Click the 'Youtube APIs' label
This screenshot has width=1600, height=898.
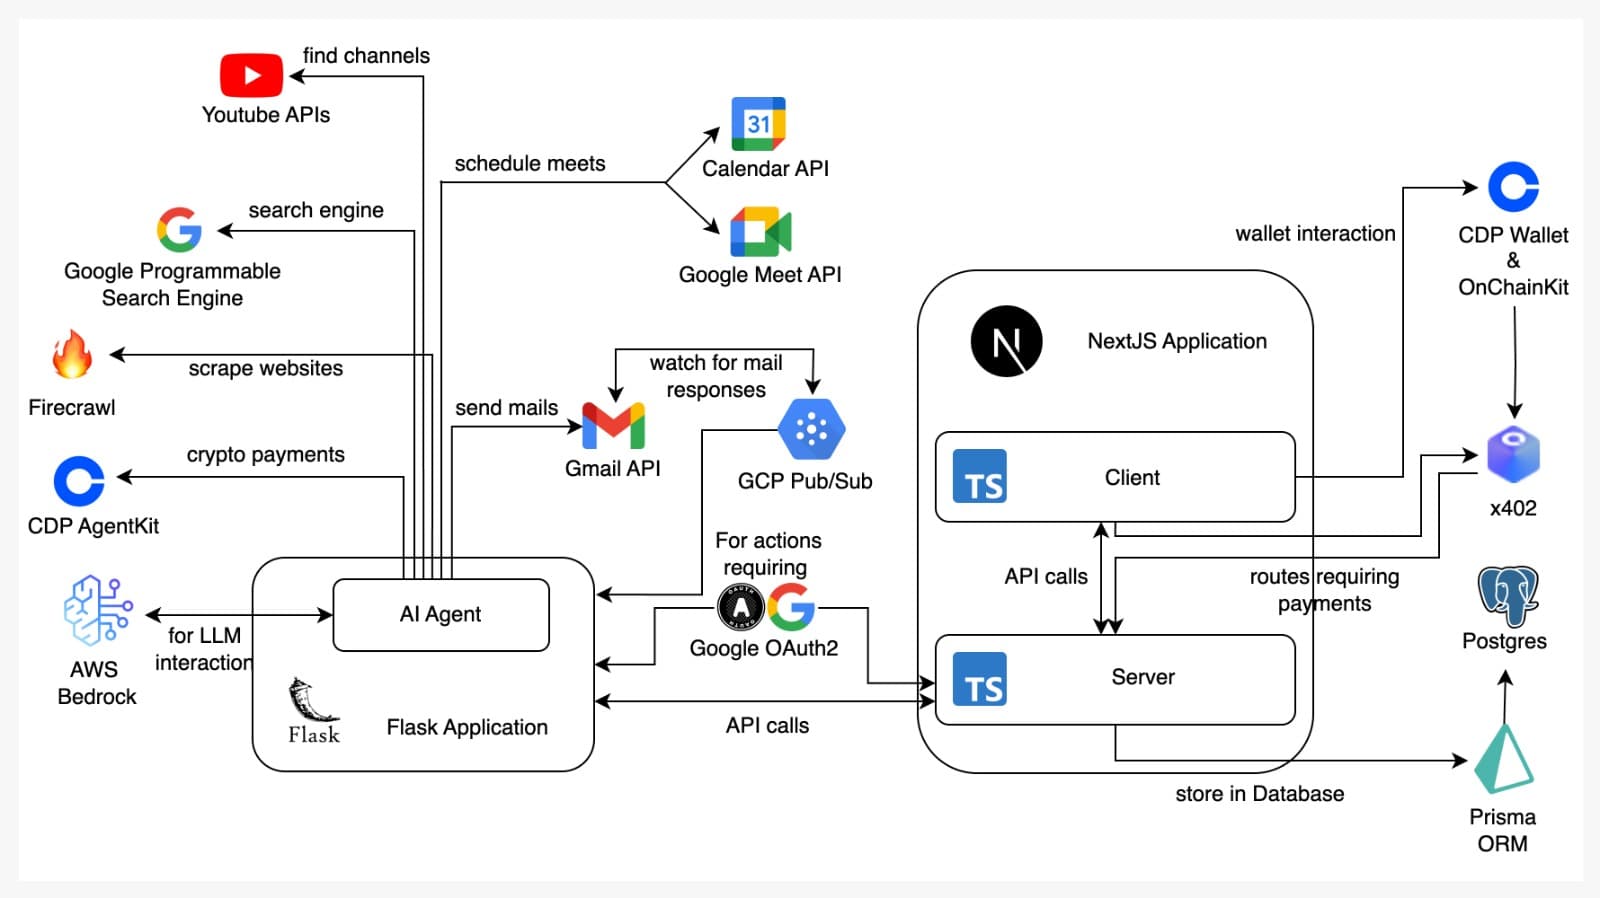pyautogui.click(x=266, y=115)
